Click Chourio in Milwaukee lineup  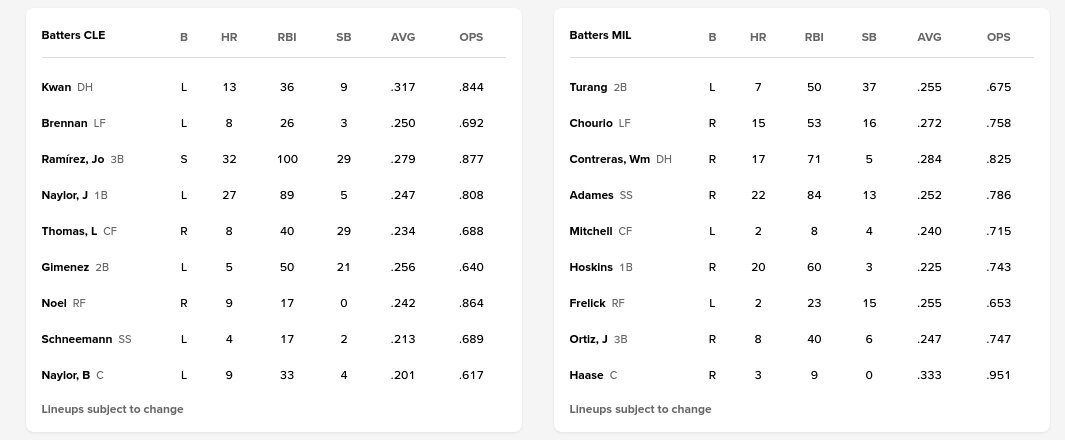pyautogui.click(x=591, y=123)
